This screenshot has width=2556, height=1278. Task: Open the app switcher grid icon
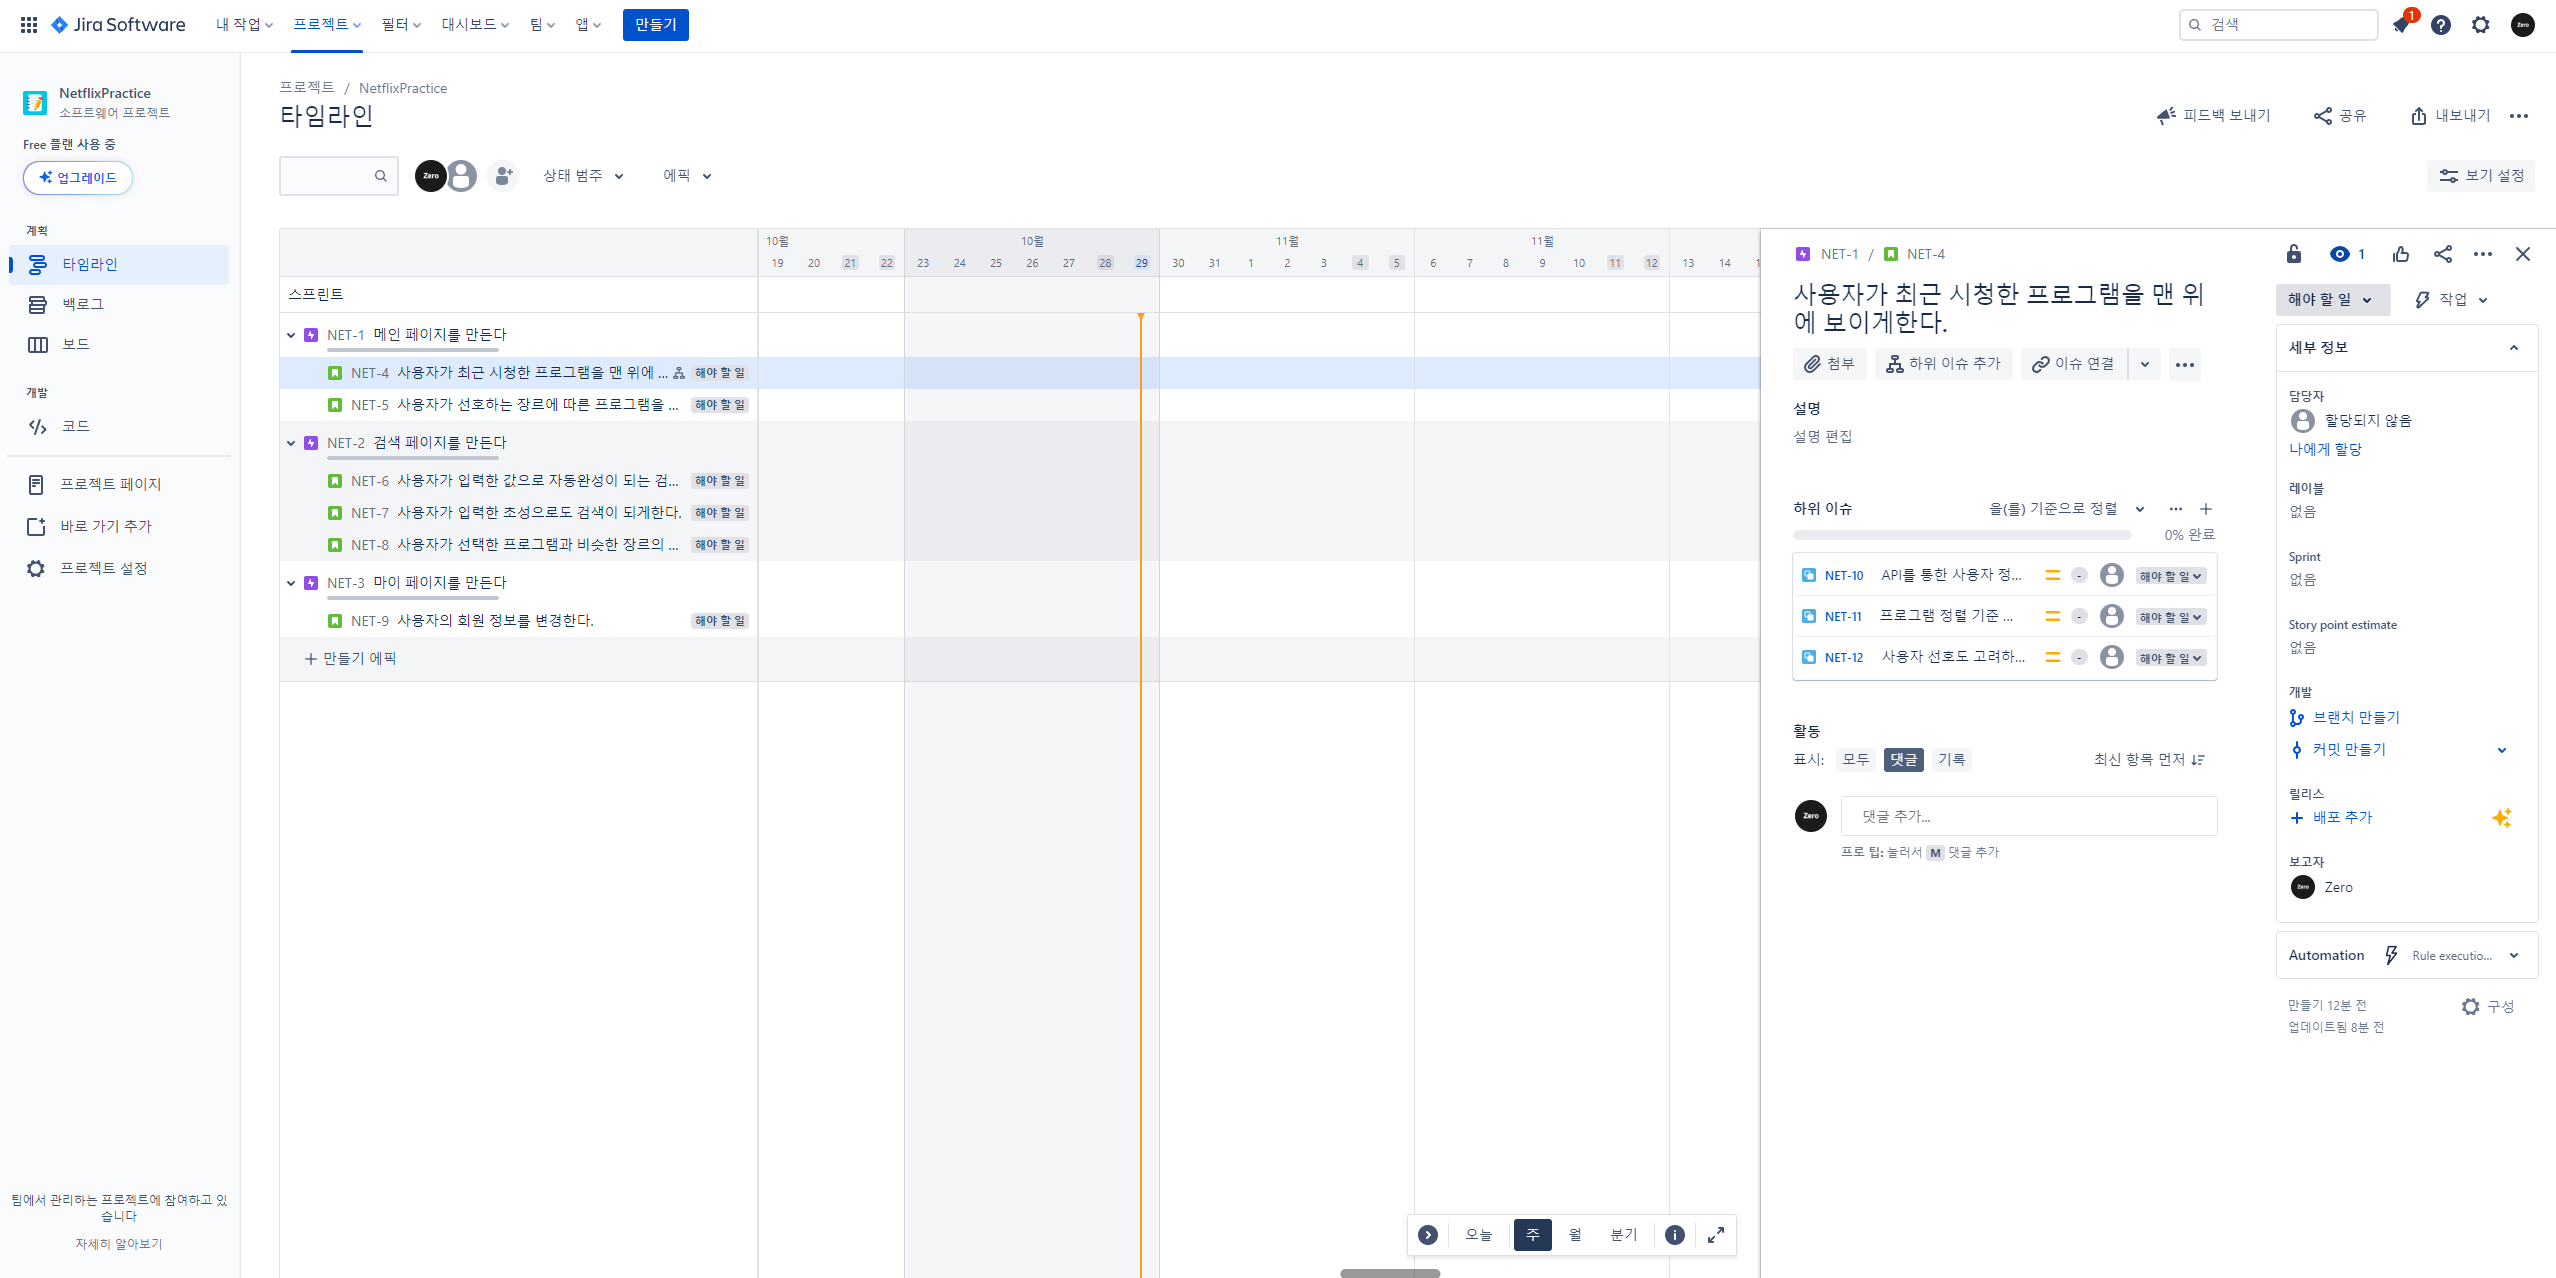(29, 25)
